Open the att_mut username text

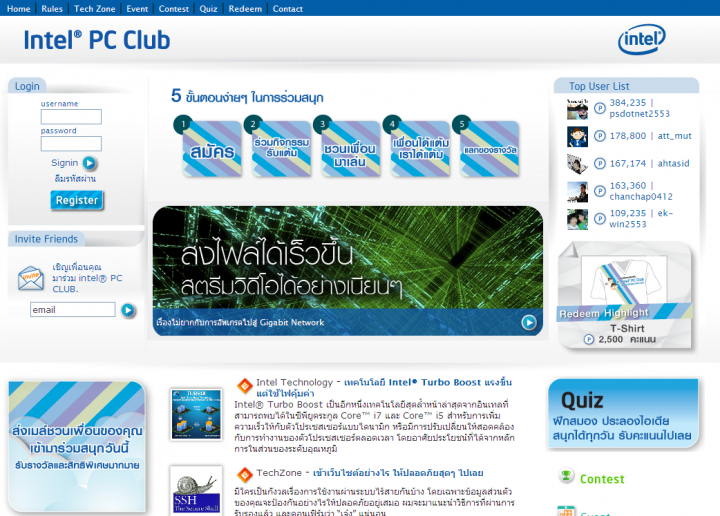click(x=675, y=136)
